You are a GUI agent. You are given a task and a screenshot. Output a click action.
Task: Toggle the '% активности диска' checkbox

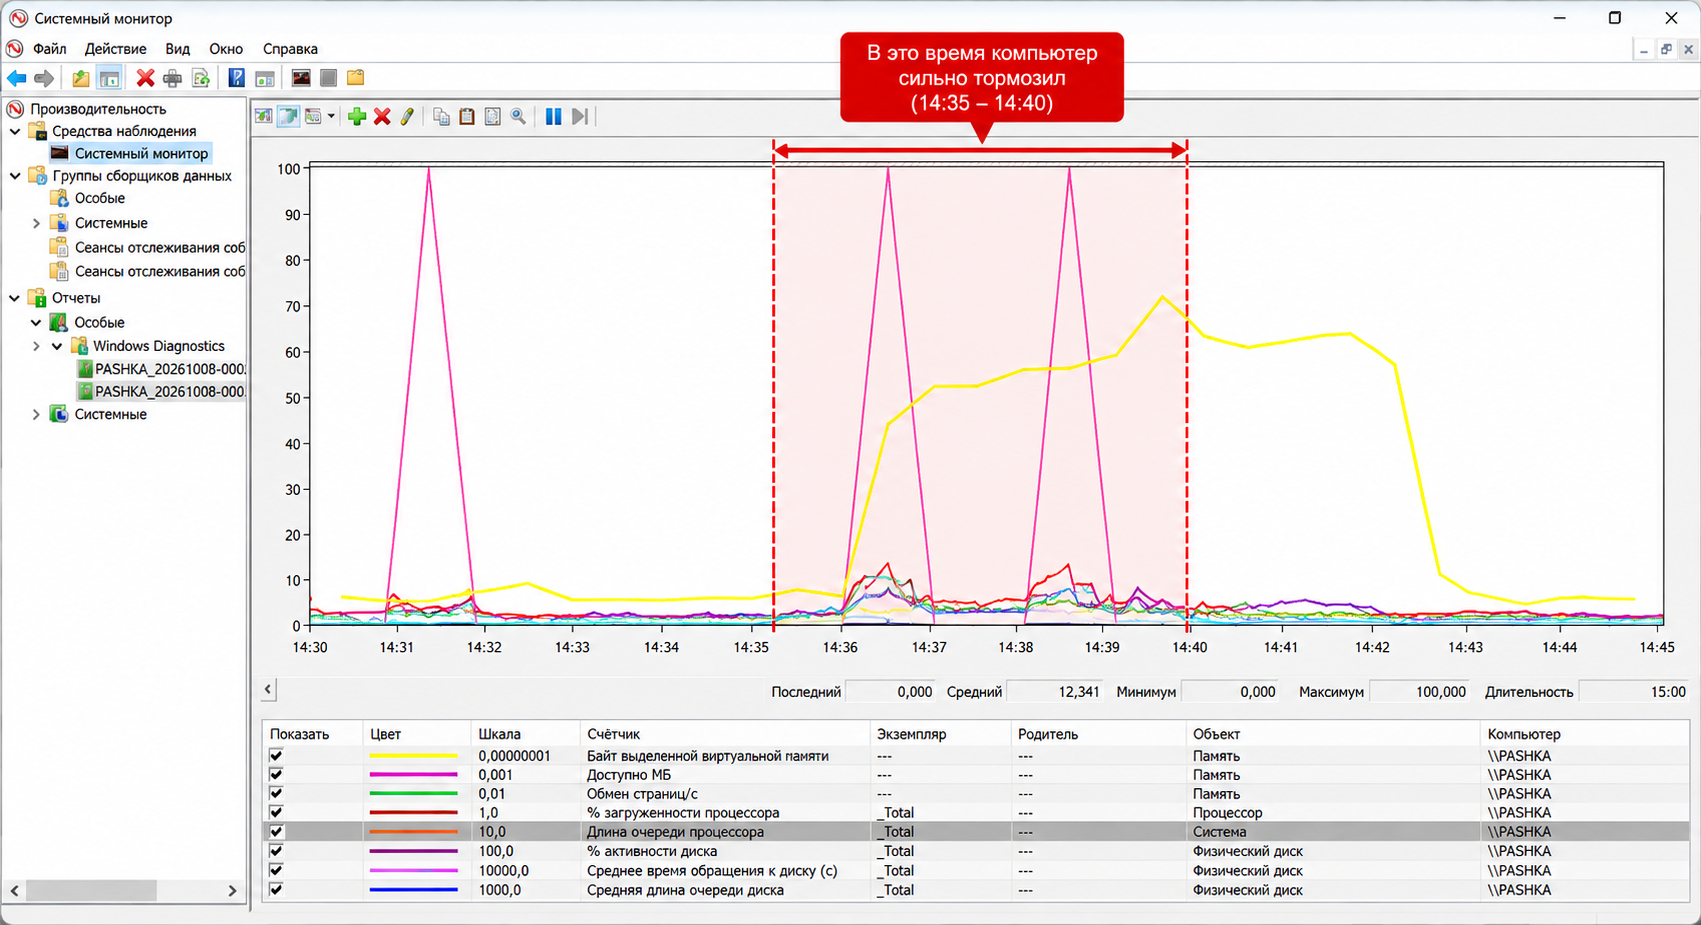[276, 851]
